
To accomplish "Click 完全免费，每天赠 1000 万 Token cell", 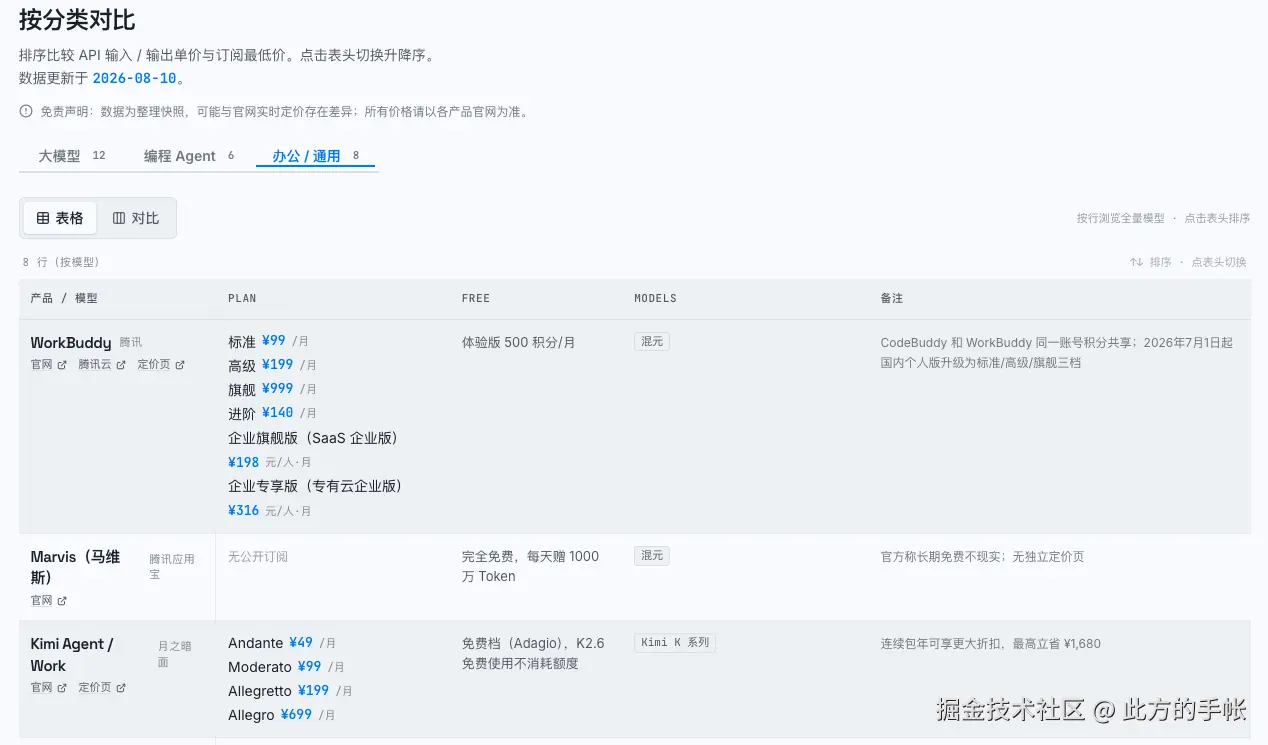I will pyautogui.click(x=530, y=566).
